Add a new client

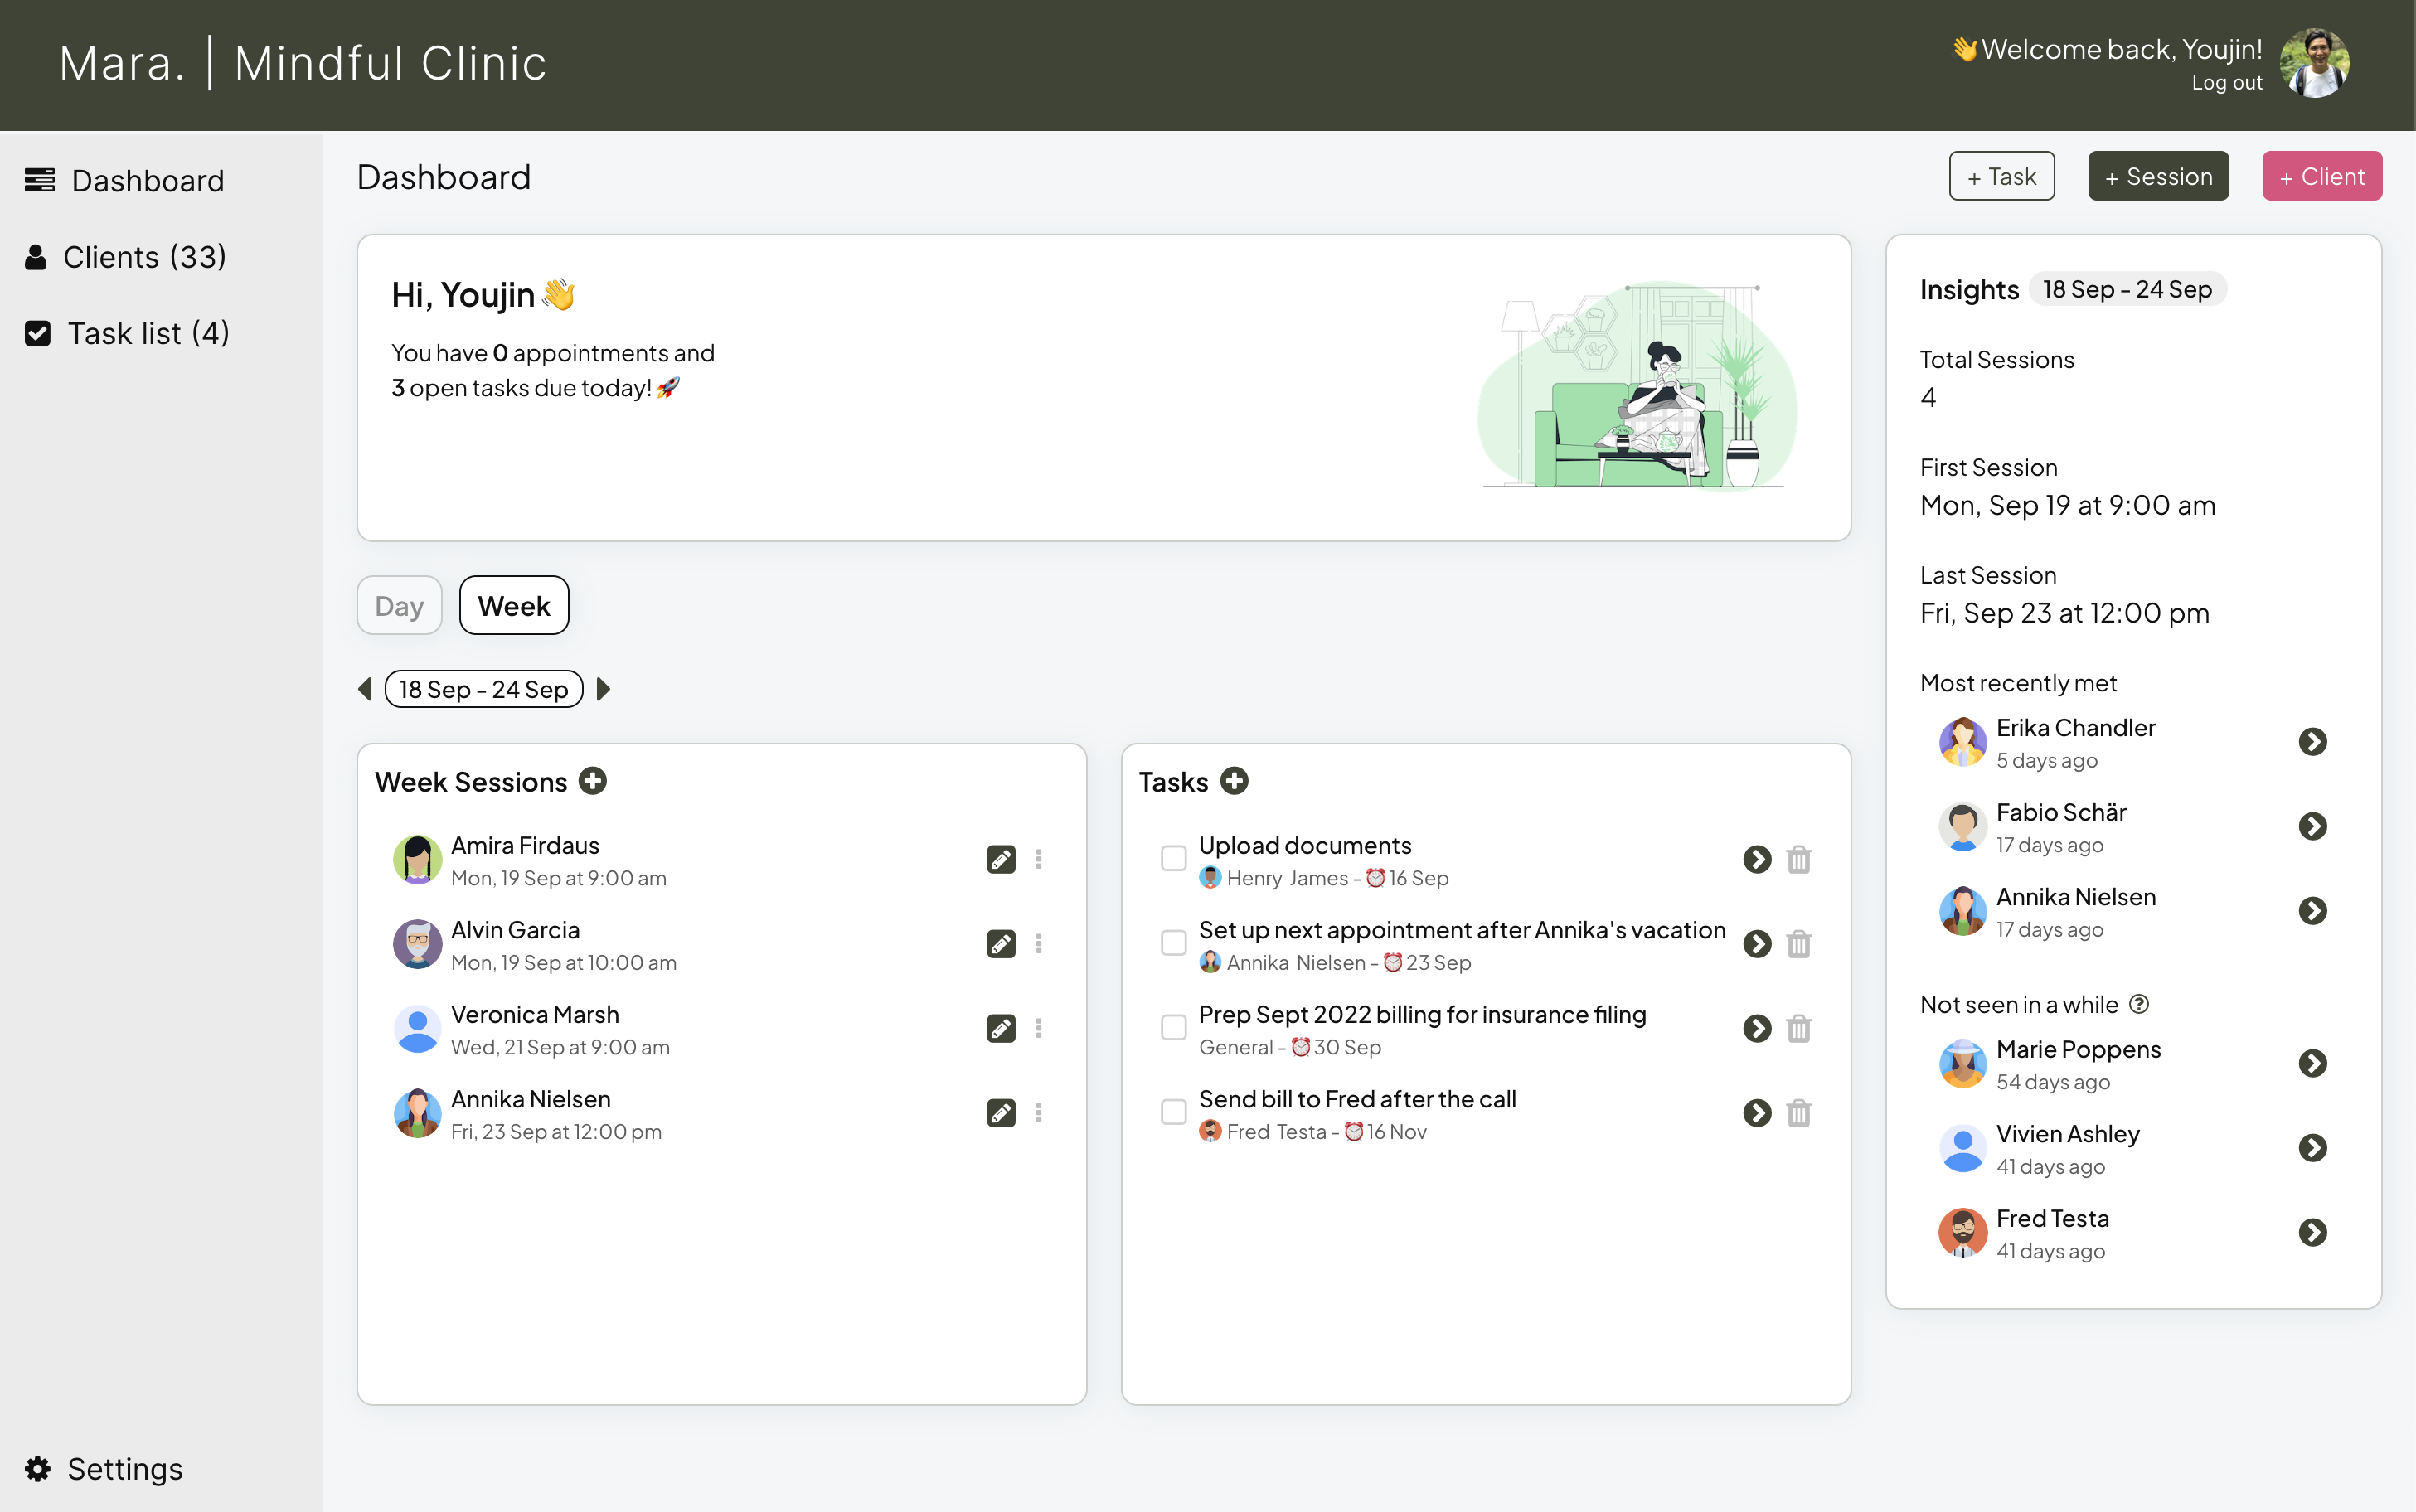(x=2322, y=176)
